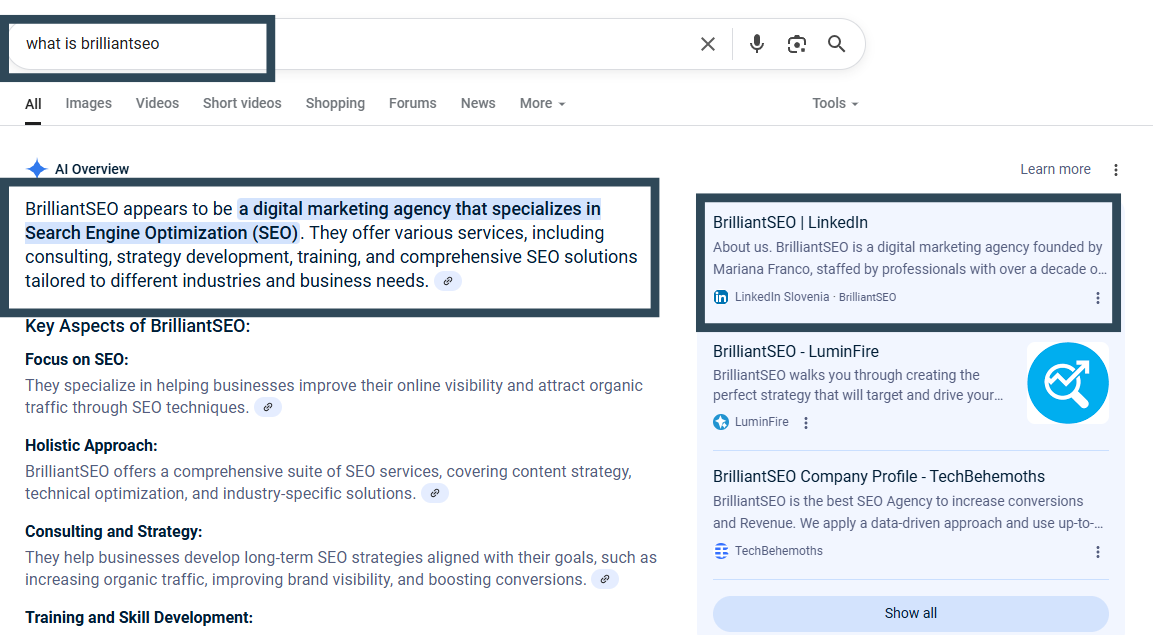Open source link under Holistic Approach
The height and width of the screenshot is (635, 1153).
(435, 494)
